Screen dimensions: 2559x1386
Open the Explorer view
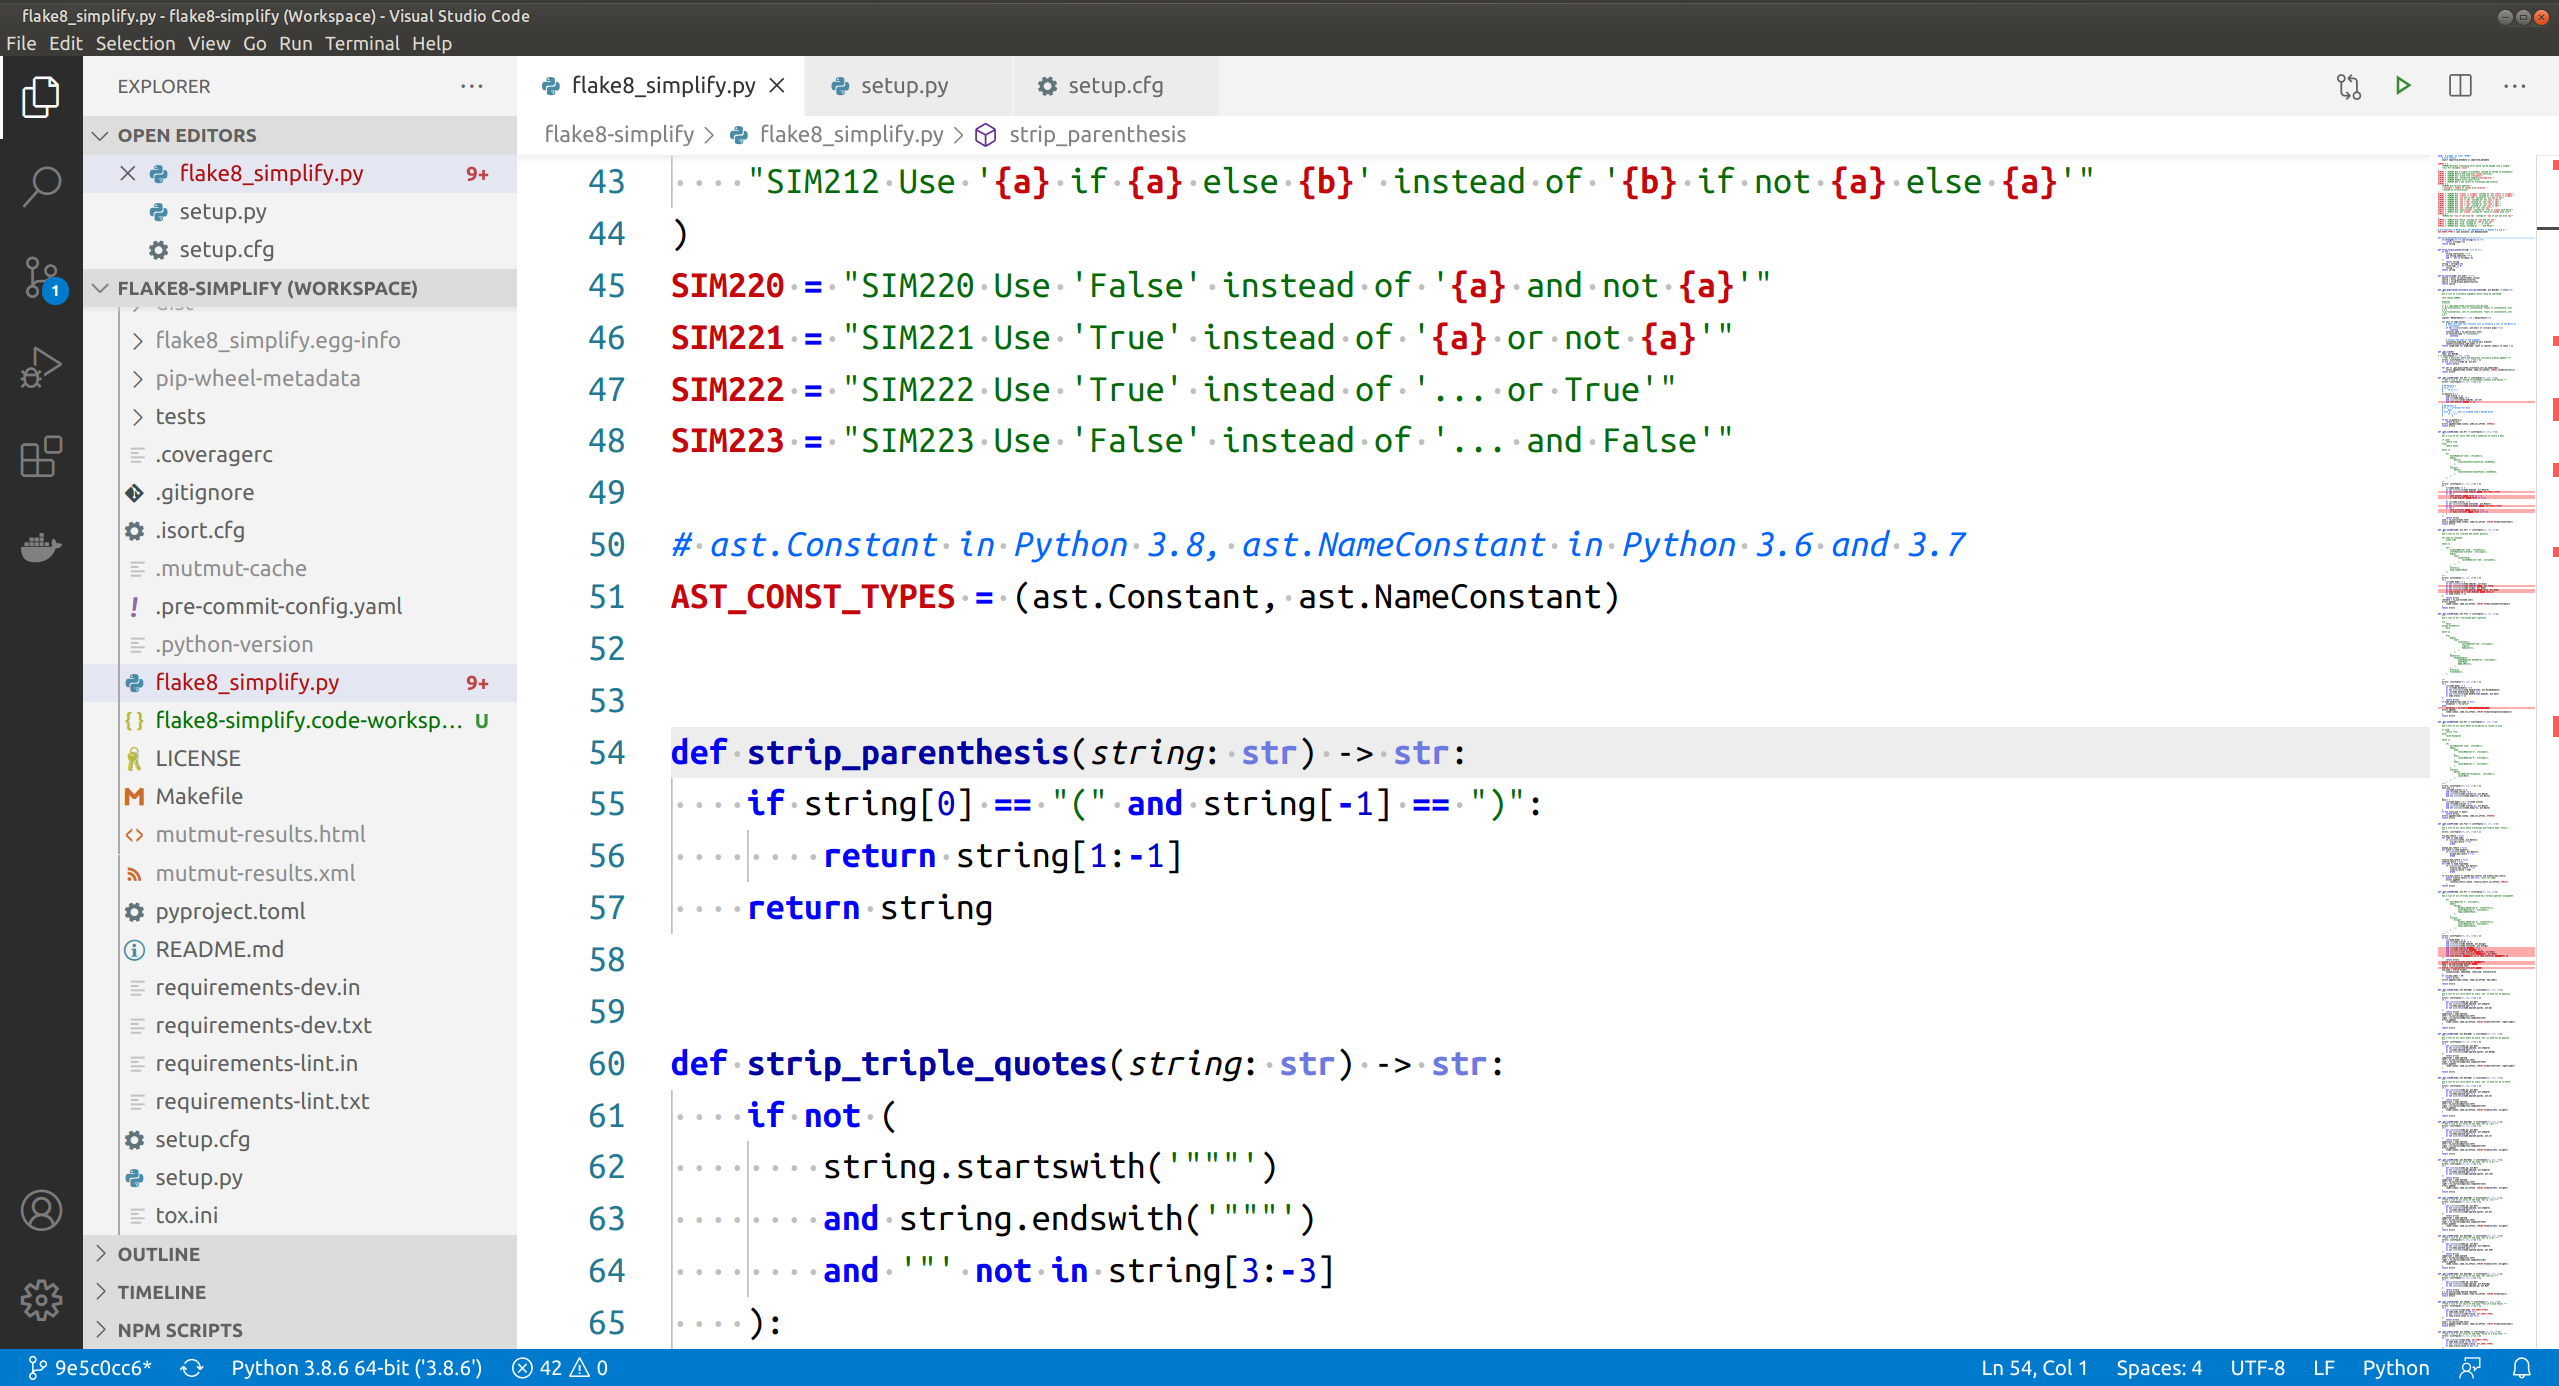coord(41,96)
